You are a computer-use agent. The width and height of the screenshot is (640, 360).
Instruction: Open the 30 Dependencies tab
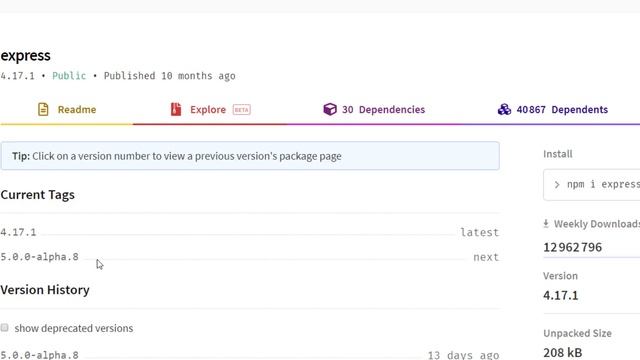[x=374, y=109]
